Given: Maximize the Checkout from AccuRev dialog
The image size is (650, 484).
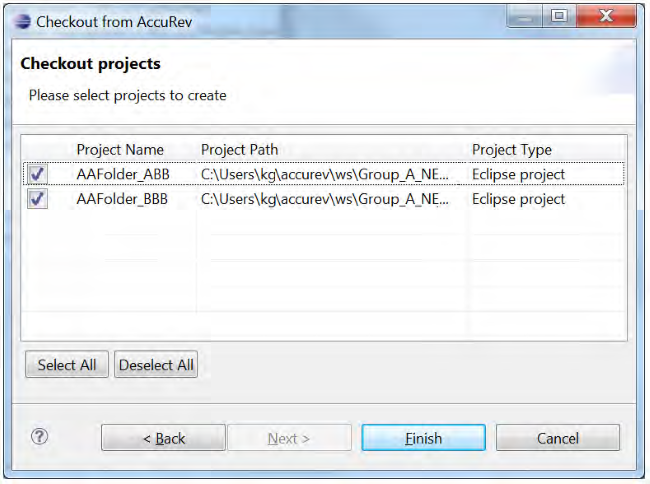Looking at the screenshot, I should (x=559, y=17).
